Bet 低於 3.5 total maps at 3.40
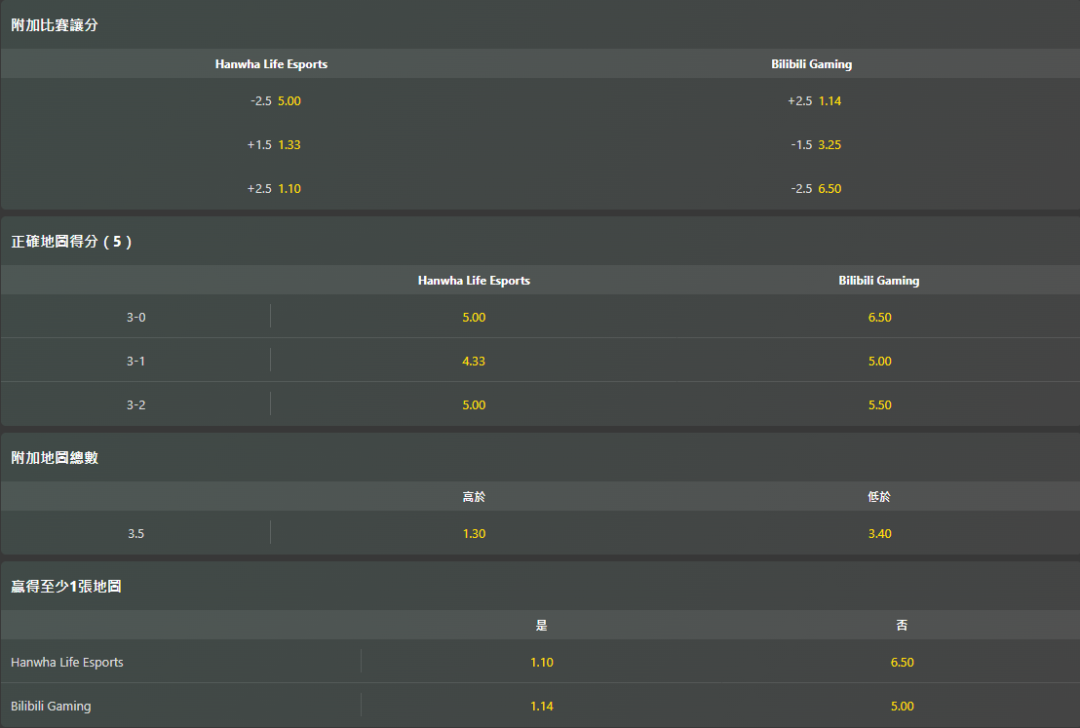Viewport: 1080px width, 728px height. [880, 534]
